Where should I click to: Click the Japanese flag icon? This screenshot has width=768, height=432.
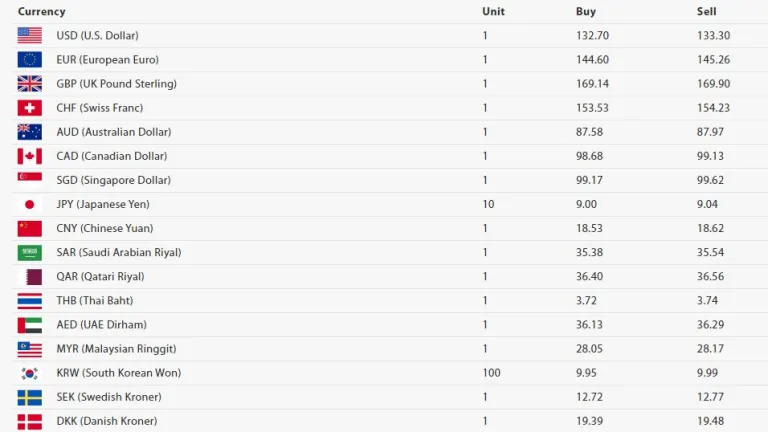pos(29,204)
